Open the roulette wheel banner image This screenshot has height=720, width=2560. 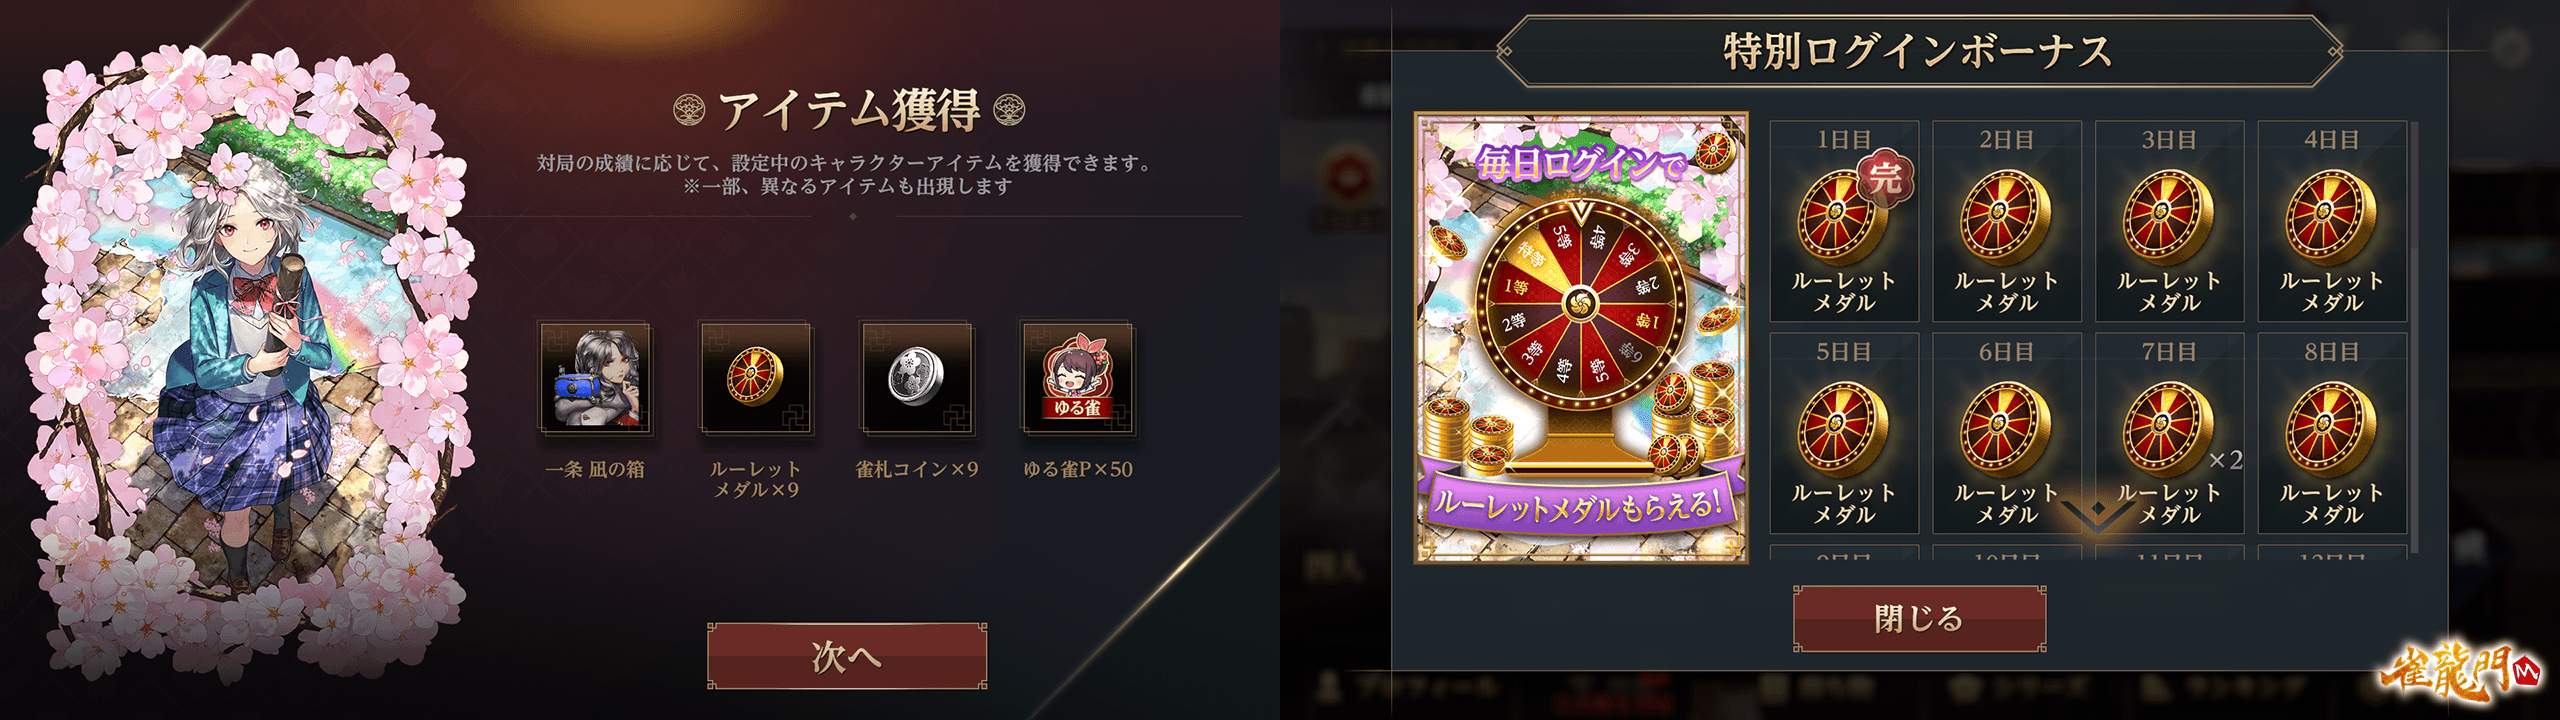pos(1581,337)
